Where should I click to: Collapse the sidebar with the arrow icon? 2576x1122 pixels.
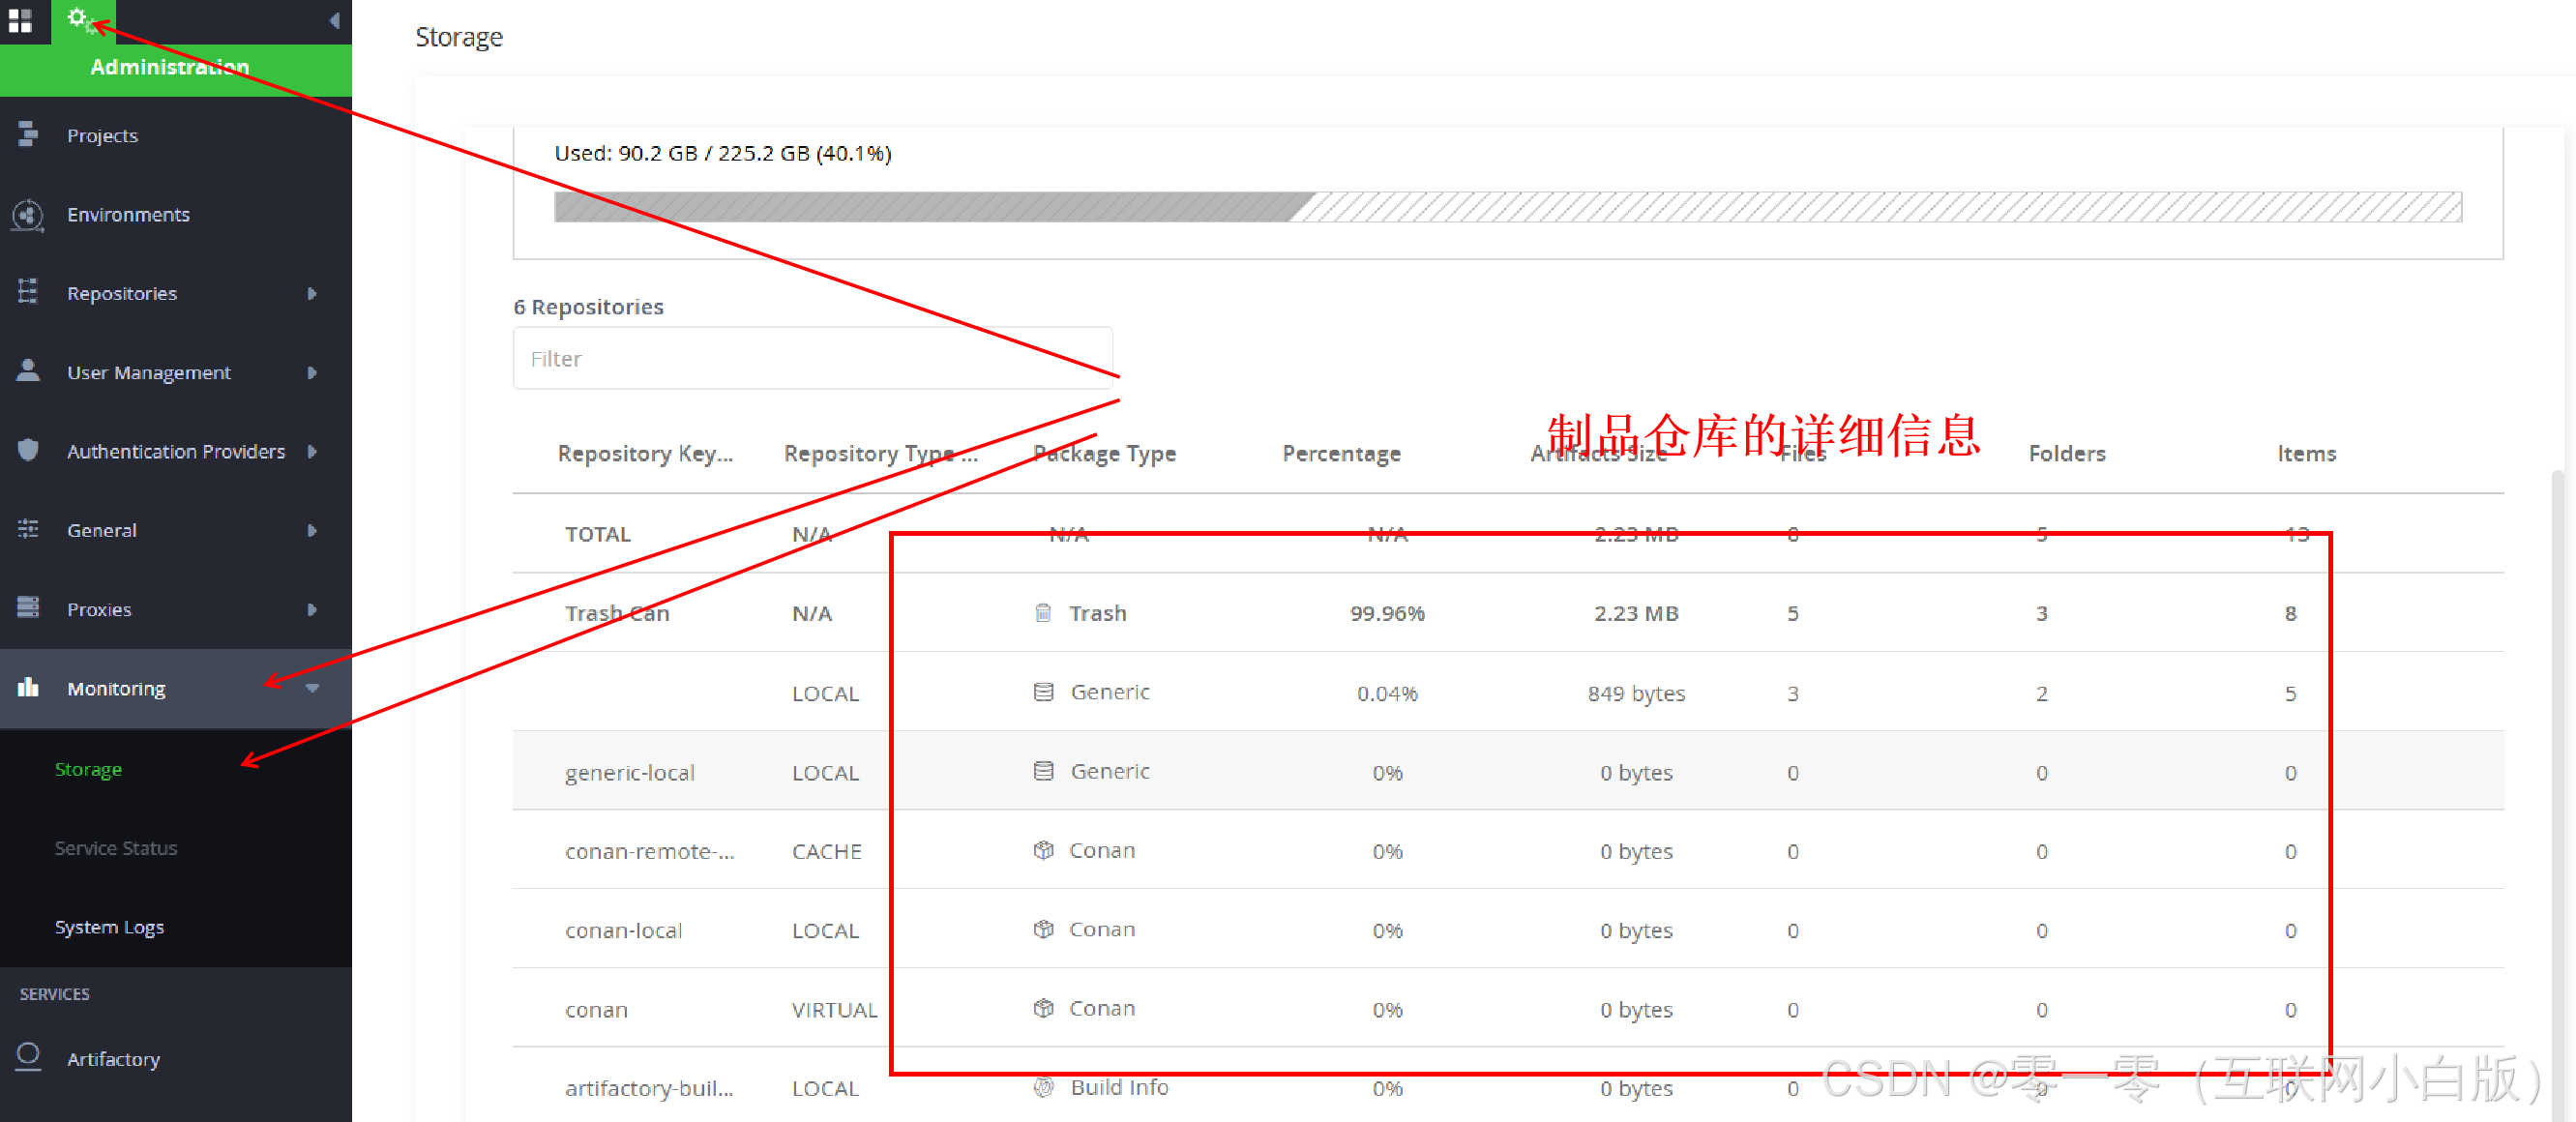click(x=334, y=21)
